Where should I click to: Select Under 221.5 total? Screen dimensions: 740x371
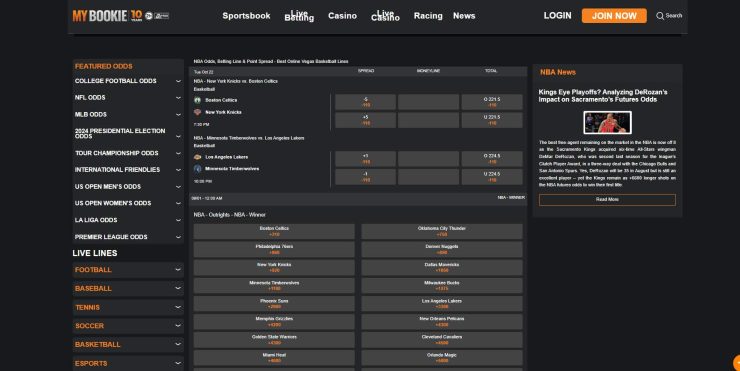click(492, 120)
